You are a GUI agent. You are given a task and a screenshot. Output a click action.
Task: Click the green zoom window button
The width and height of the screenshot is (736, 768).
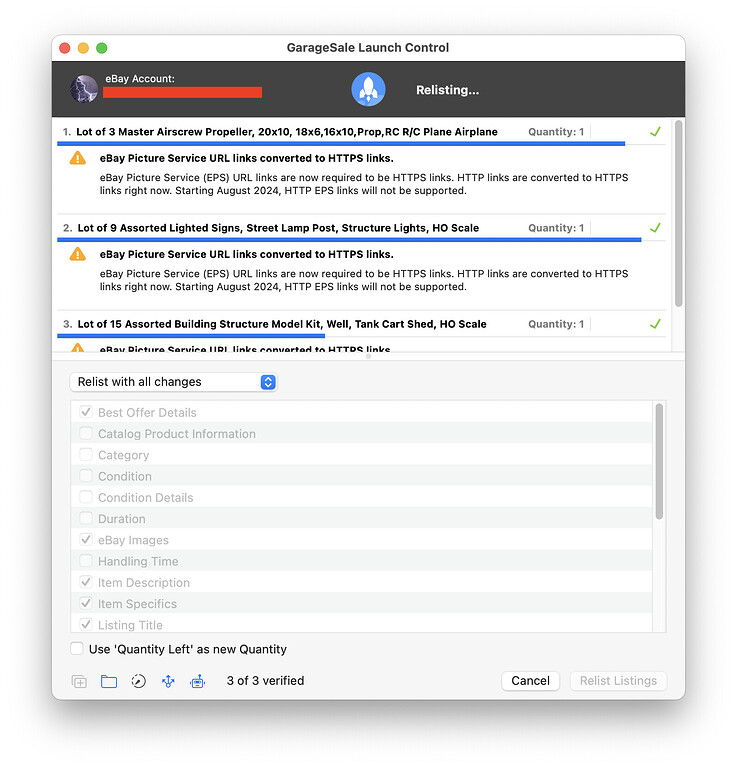click(x=101, y=48)
